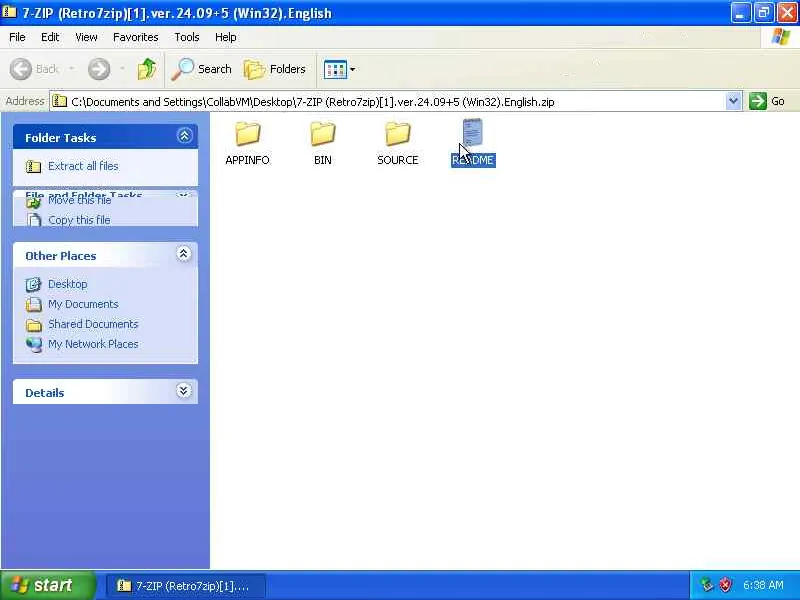Open the Forward history dropdown arrow

click(x=122, y=68)
